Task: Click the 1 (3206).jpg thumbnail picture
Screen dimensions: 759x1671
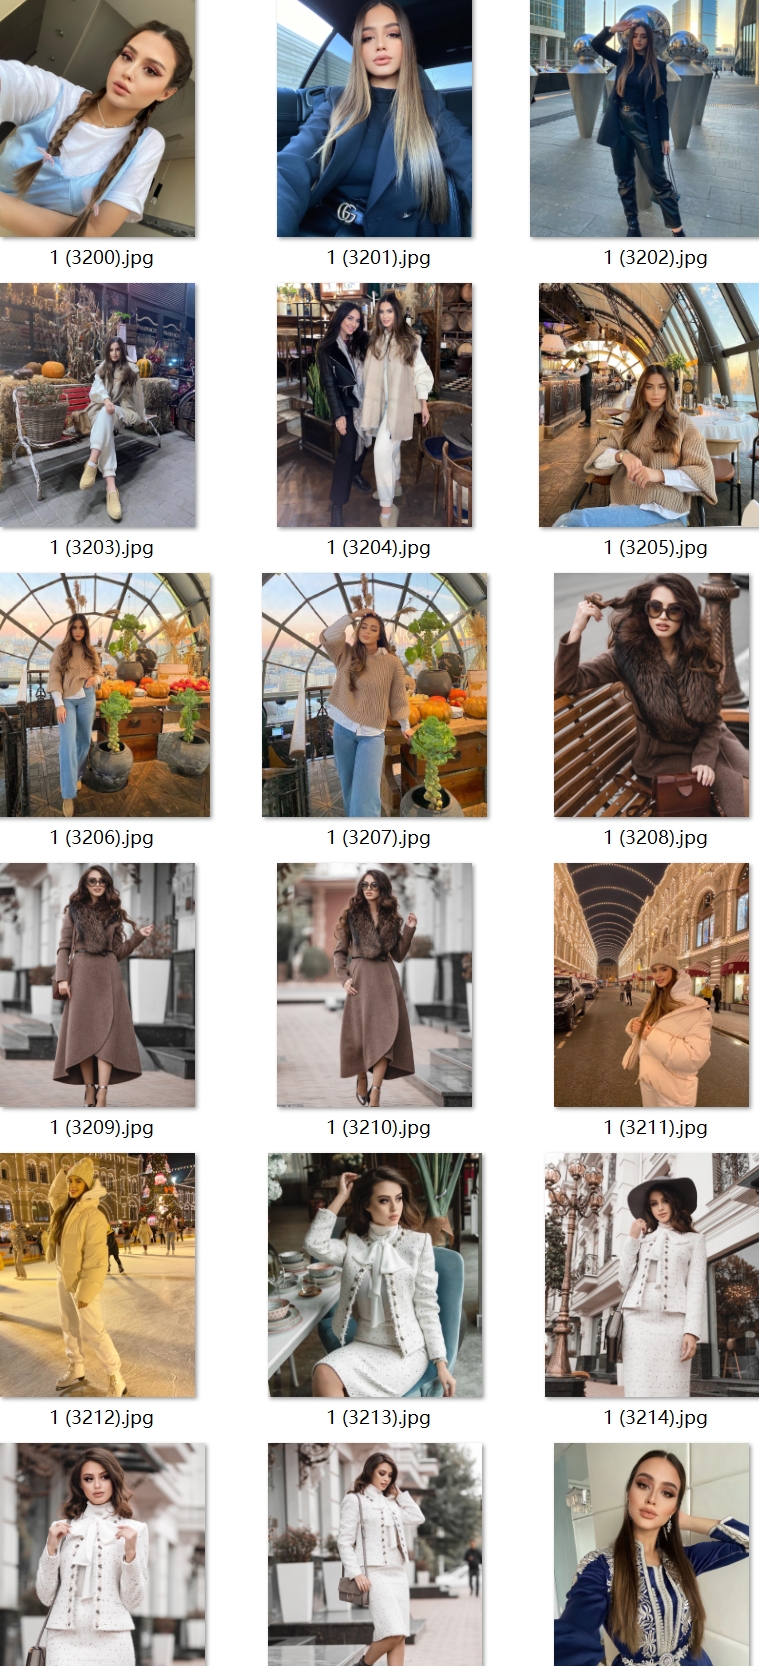Action: 105,695
